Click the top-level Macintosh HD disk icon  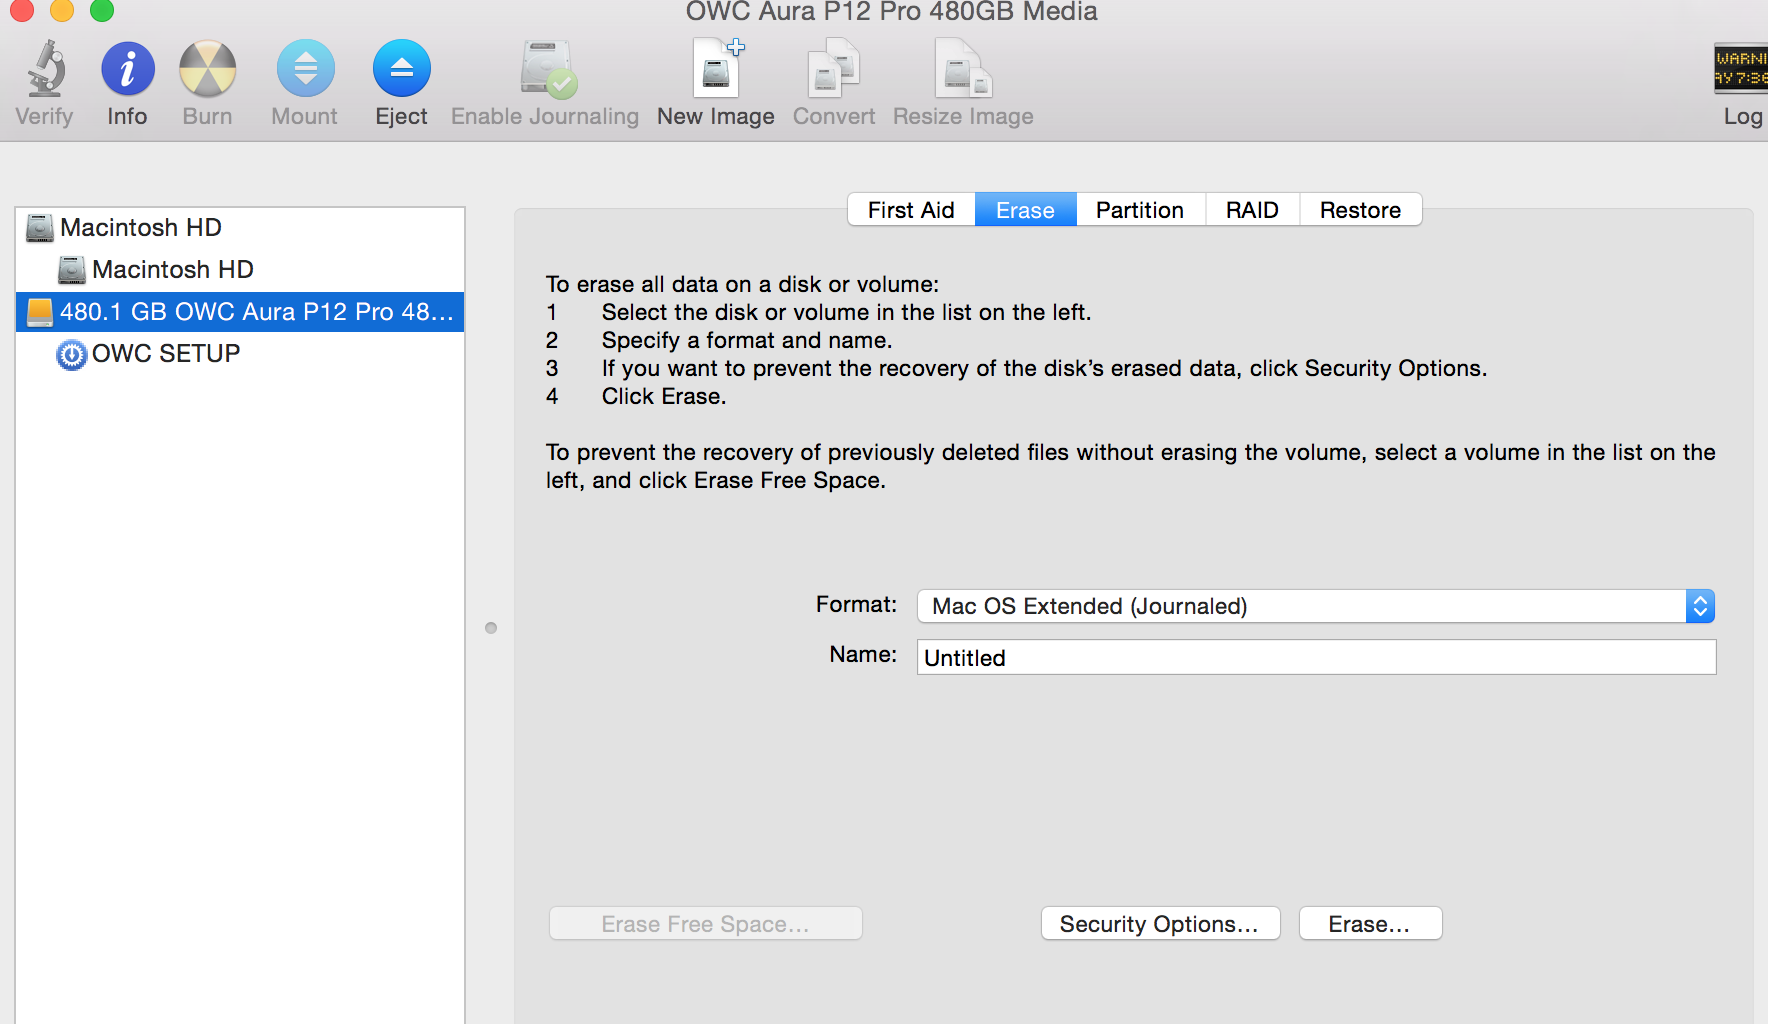(40, 228)
